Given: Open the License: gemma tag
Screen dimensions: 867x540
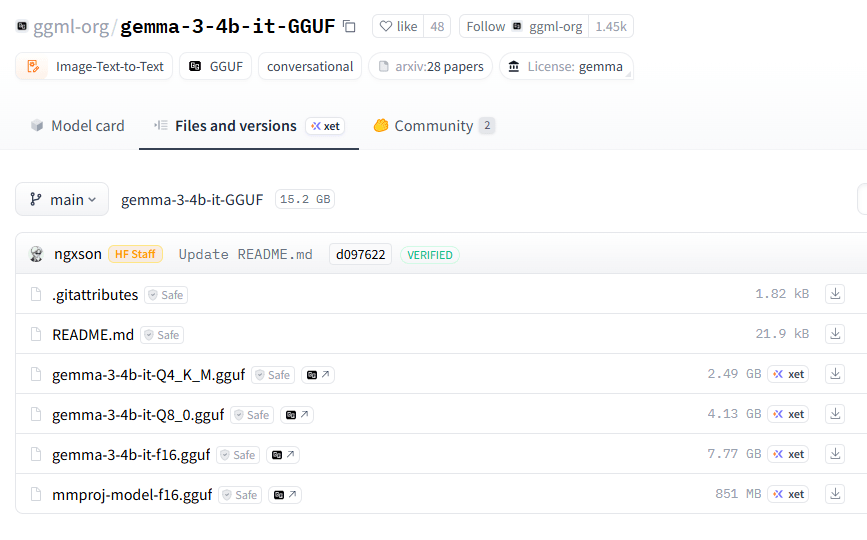Looking at the screenshot, I should 566,66.
